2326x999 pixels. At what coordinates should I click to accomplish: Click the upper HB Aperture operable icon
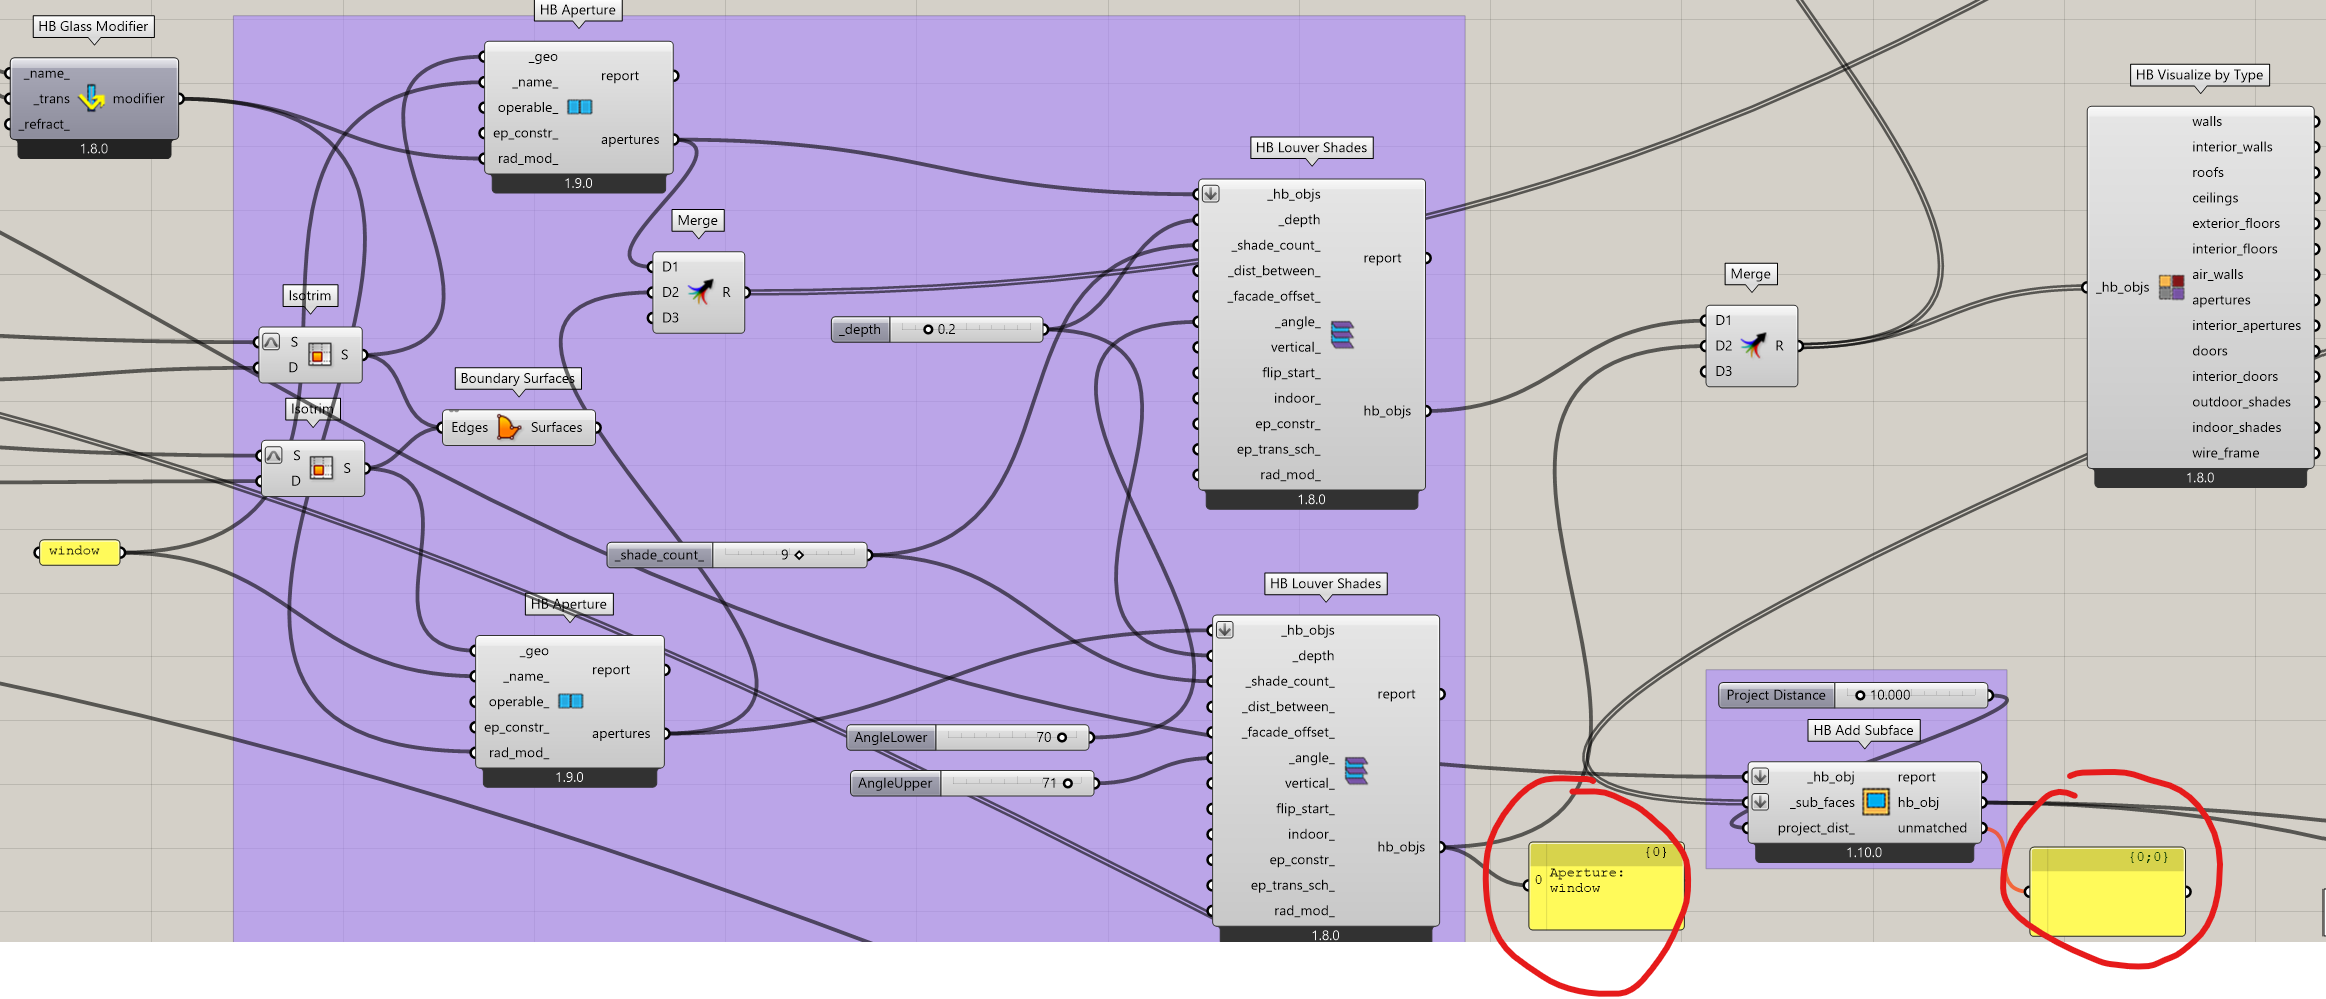click(x=580, y=107)
